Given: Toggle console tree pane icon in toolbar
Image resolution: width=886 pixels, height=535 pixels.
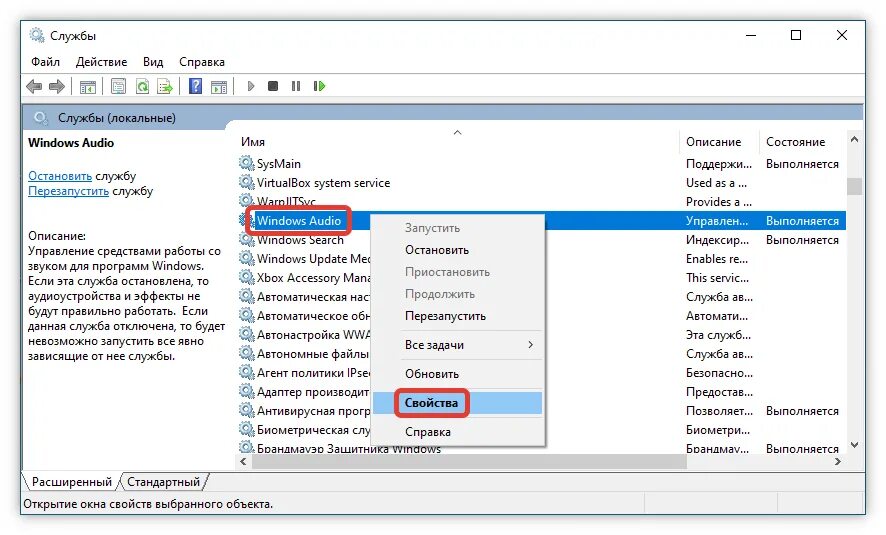Looking at the screenshot, I should click(88, 86).
